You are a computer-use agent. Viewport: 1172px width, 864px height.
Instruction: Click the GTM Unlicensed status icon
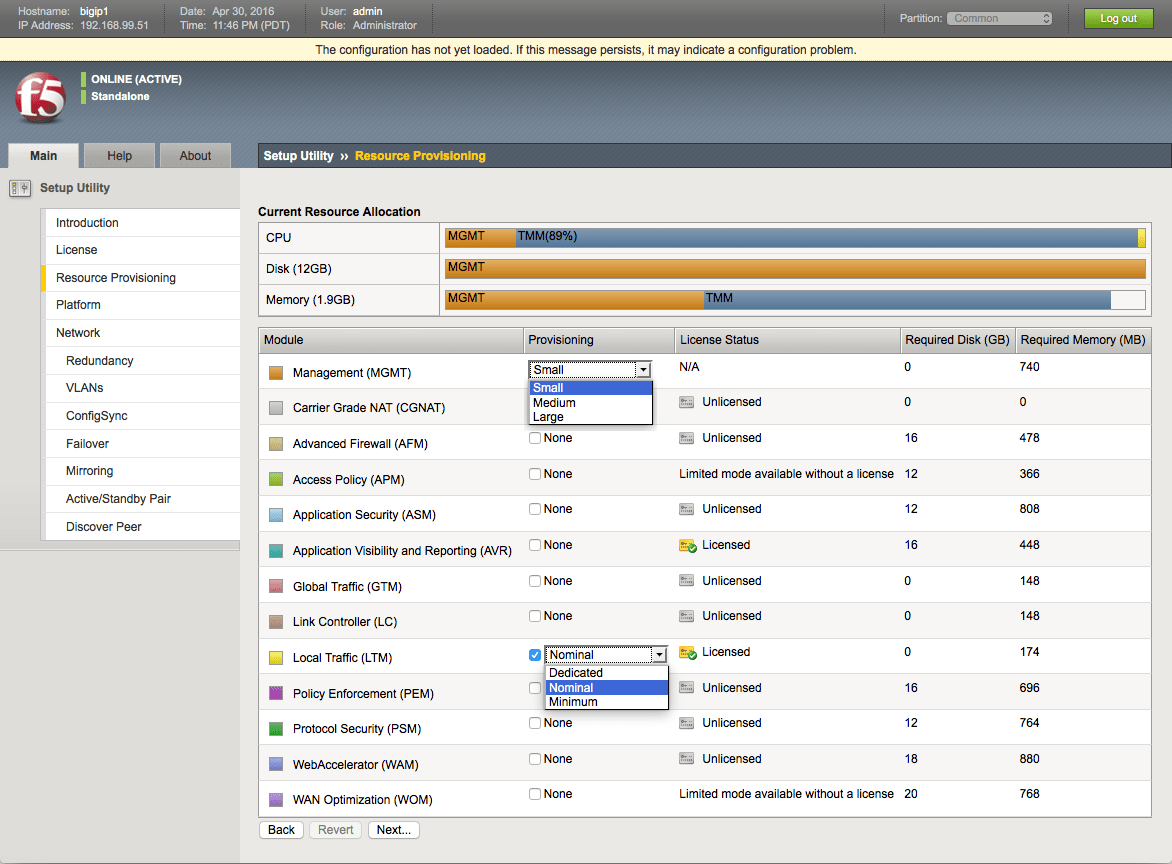pyautogui.click(x=686, y=581)
